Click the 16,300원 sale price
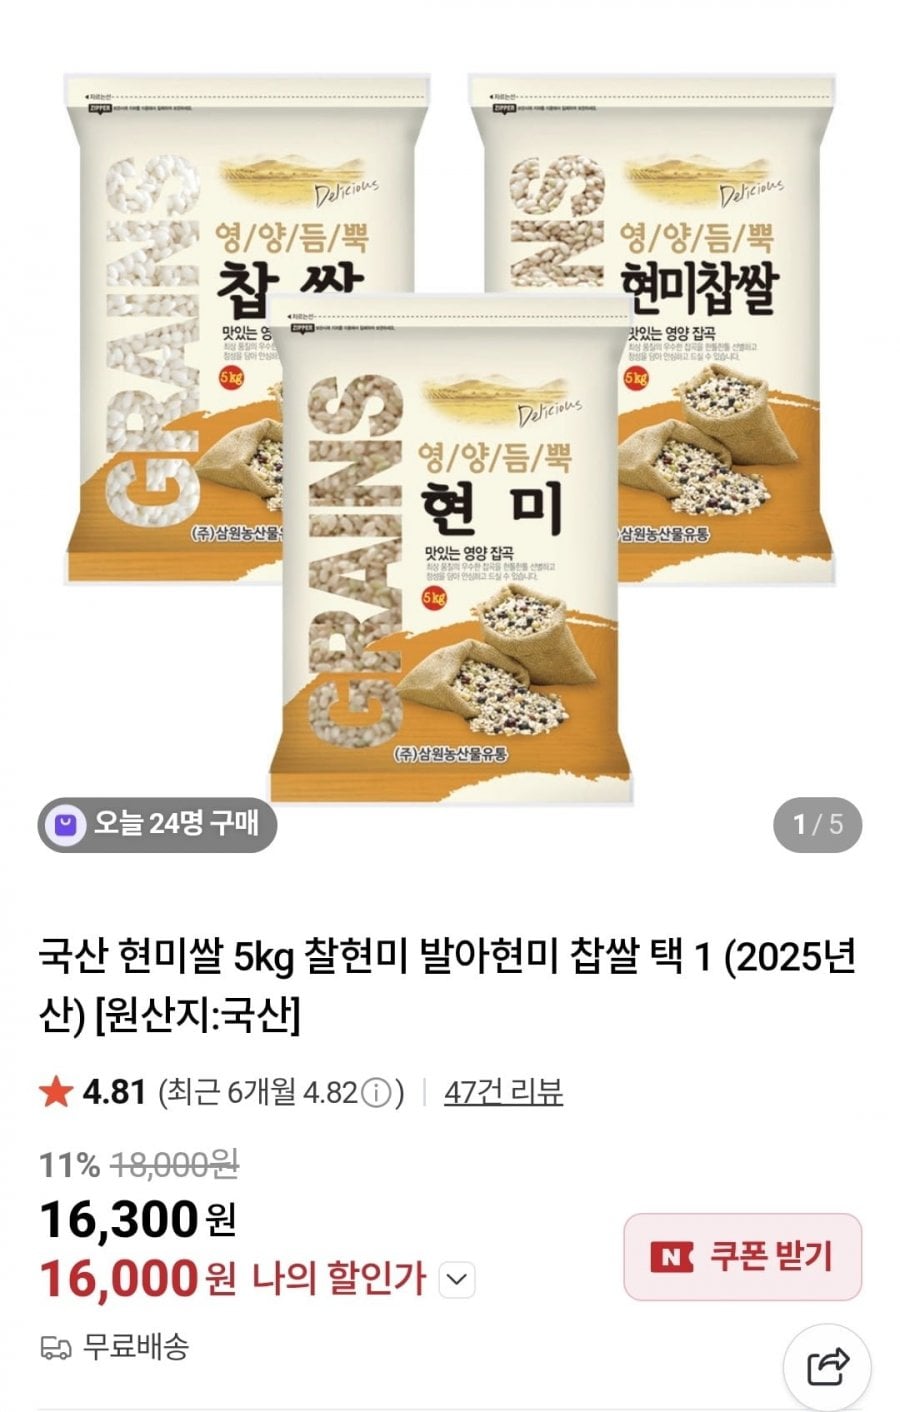 (138, 1220)
